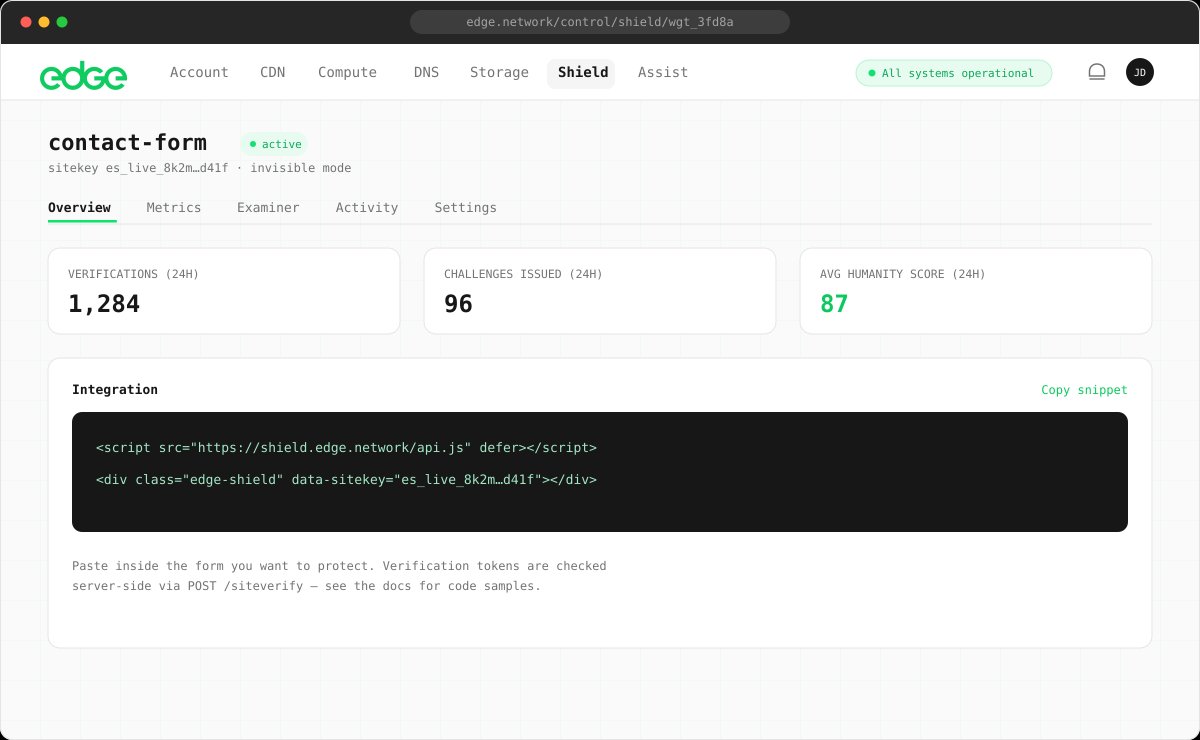Click the edge logo
The image size is (1200, 740).
[83, 74]
